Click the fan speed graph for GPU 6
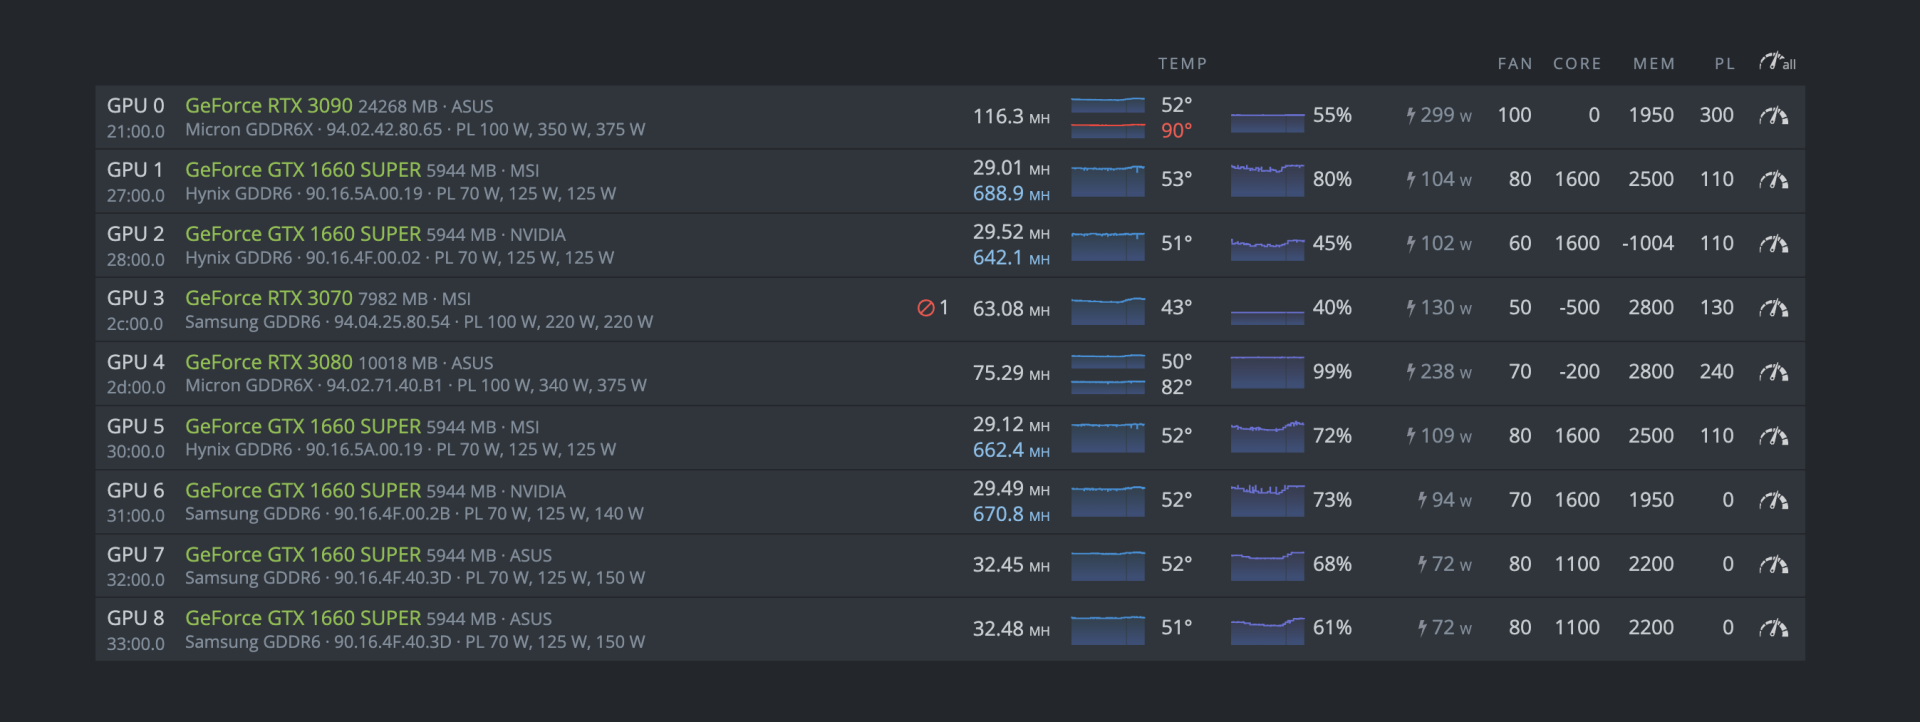The width and height of the screenshot is (1920, 722). click(x=1267, y=500)
